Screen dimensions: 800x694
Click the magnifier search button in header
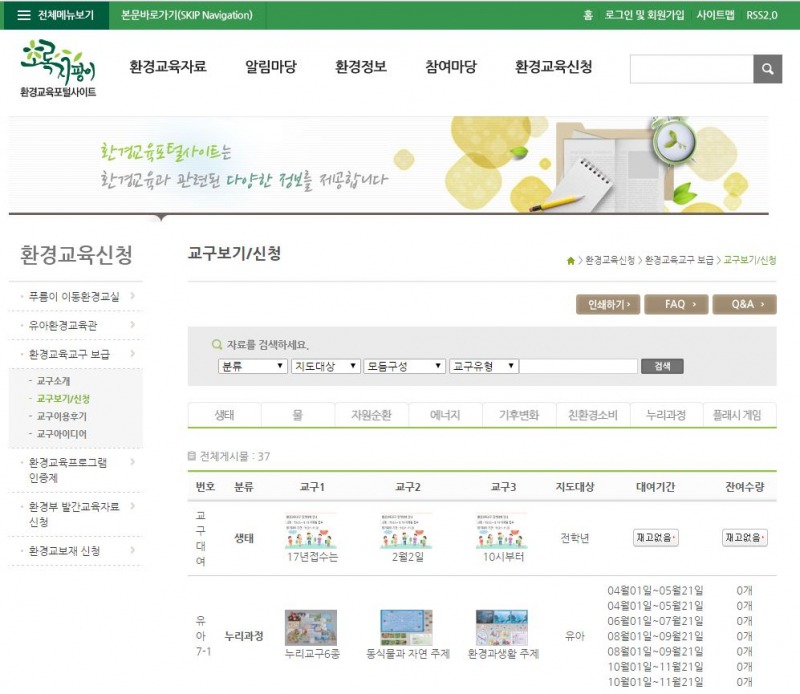point(767,69)
